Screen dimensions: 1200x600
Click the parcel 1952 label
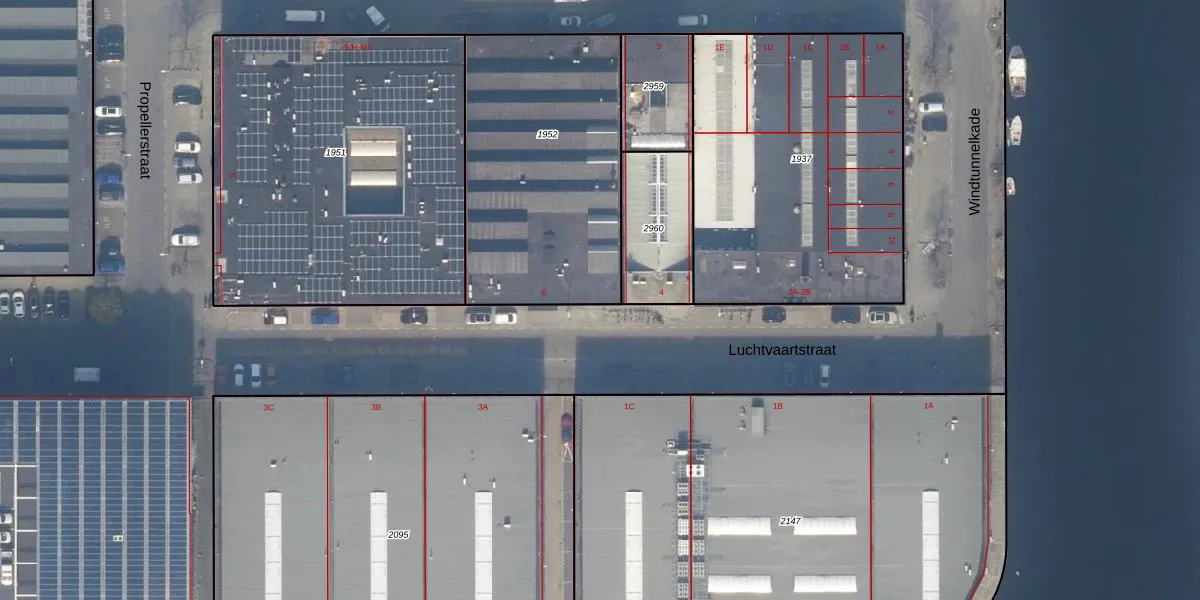tap(547, 134)
